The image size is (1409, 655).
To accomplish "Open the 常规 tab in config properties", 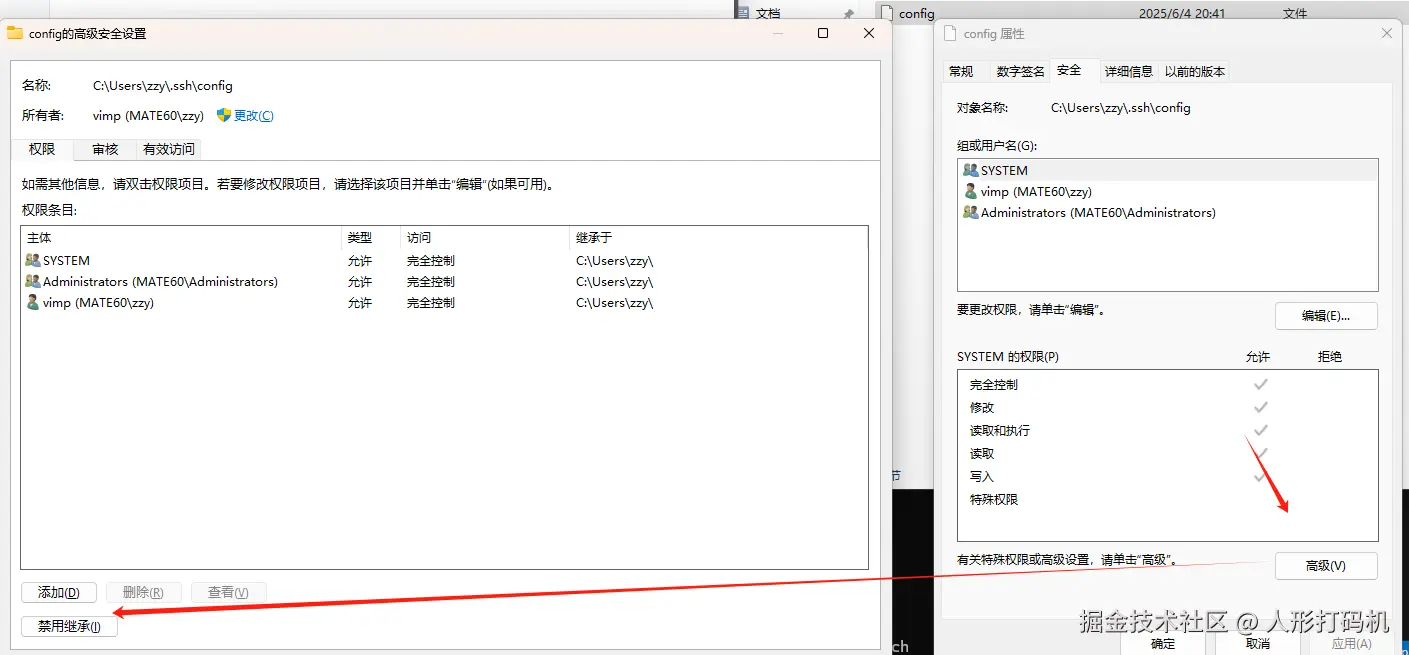I will (961, 71).
